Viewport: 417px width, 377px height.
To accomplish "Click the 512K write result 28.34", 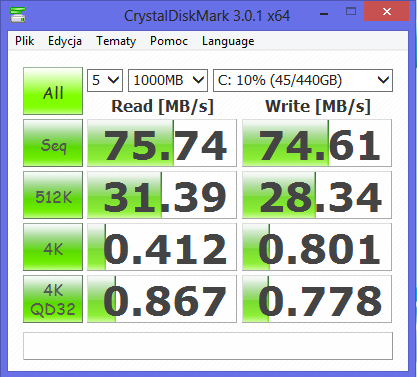I will [317, 195].
